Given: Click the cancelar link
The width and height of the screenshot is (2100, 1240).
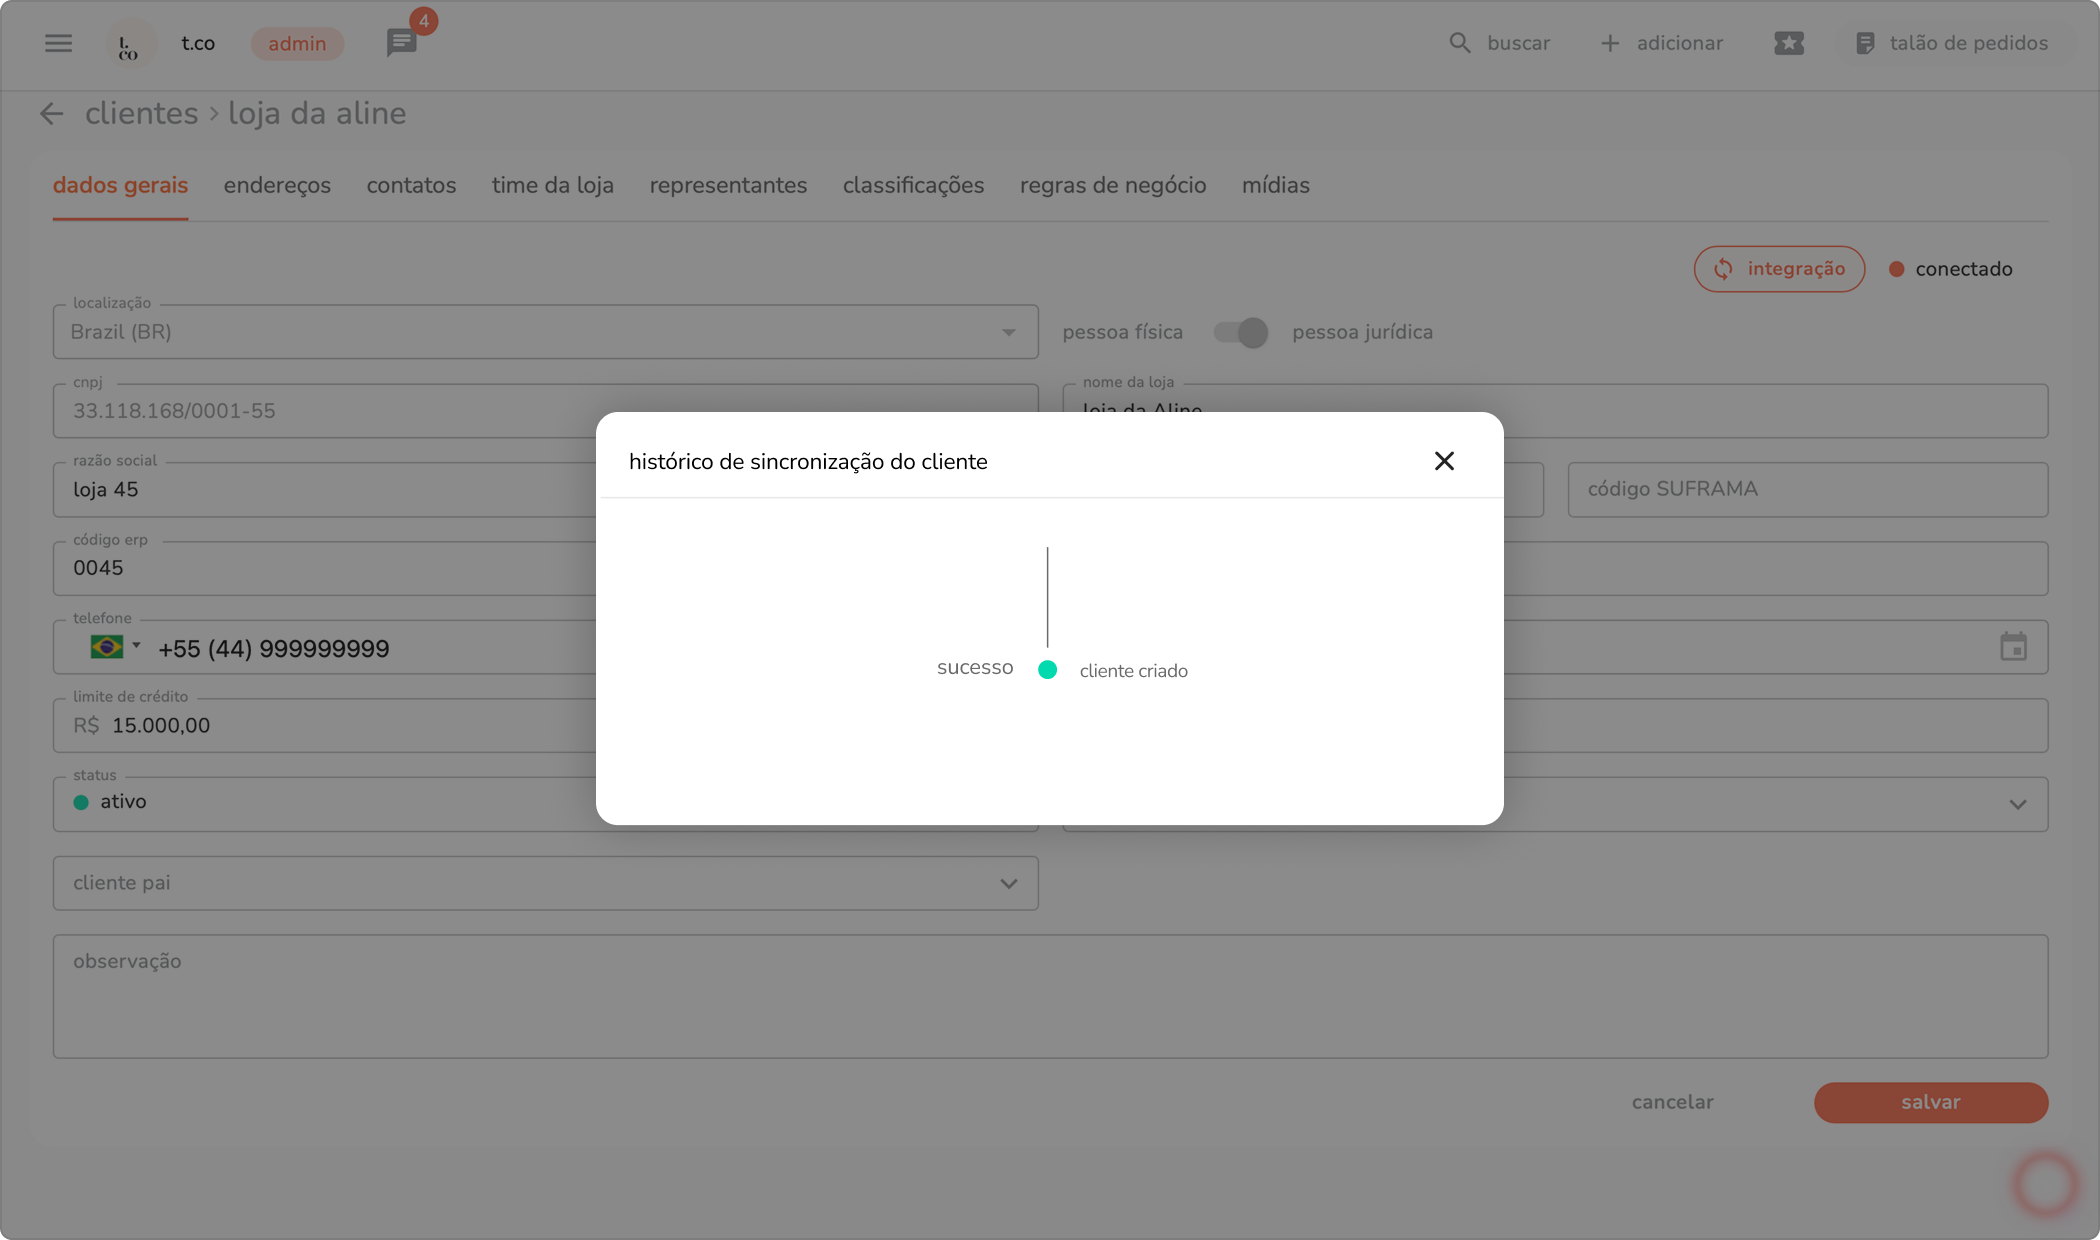Looking at the screenshot, I should pos(1672,1102).
